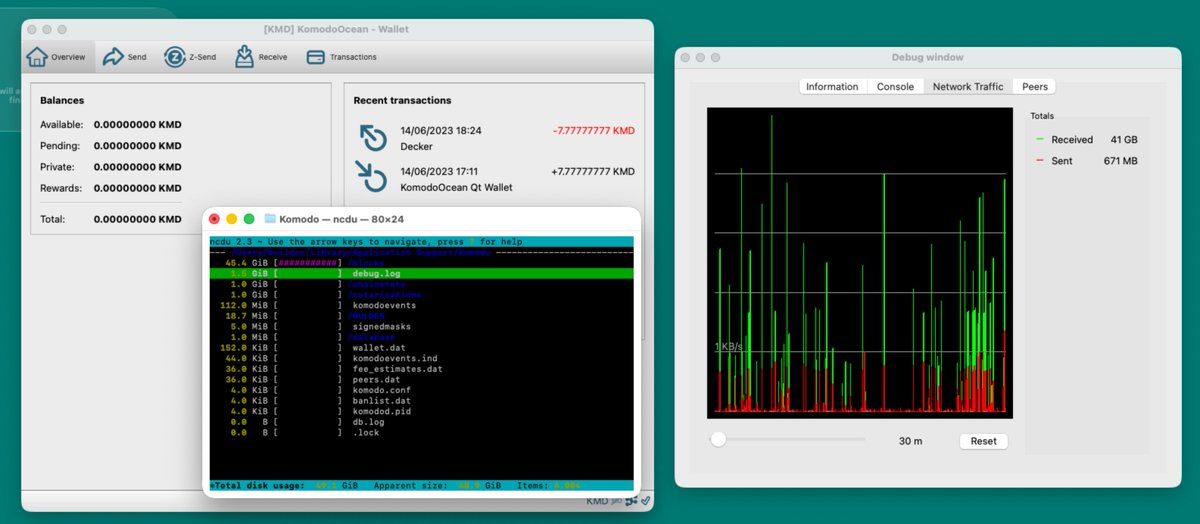
Task: Open the Receive page in wallet toolbar
Action: tap(261, 57)
